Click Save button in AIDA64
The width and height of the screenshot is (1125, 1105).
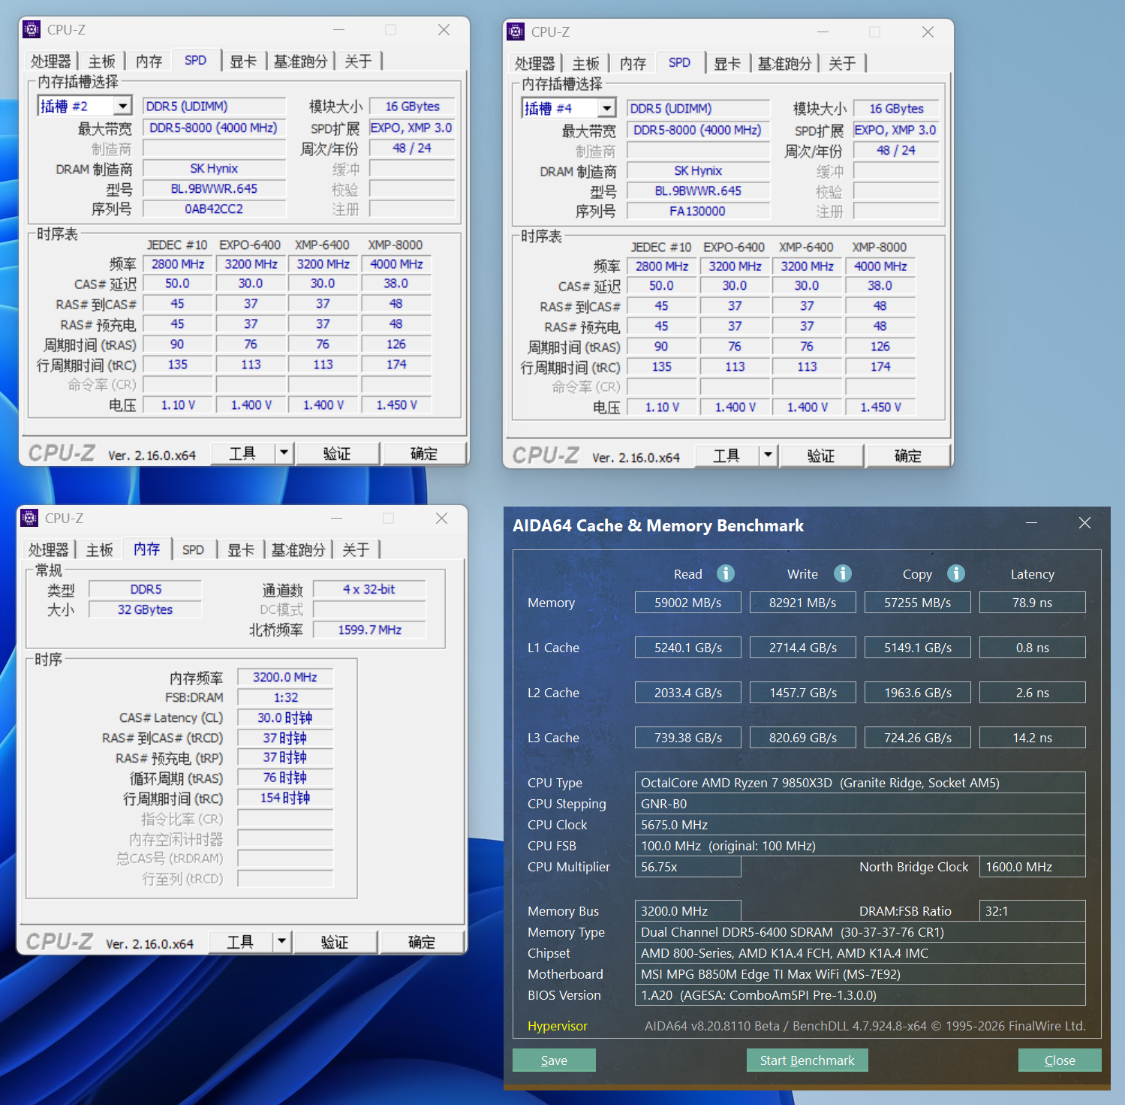[554, 1060]
